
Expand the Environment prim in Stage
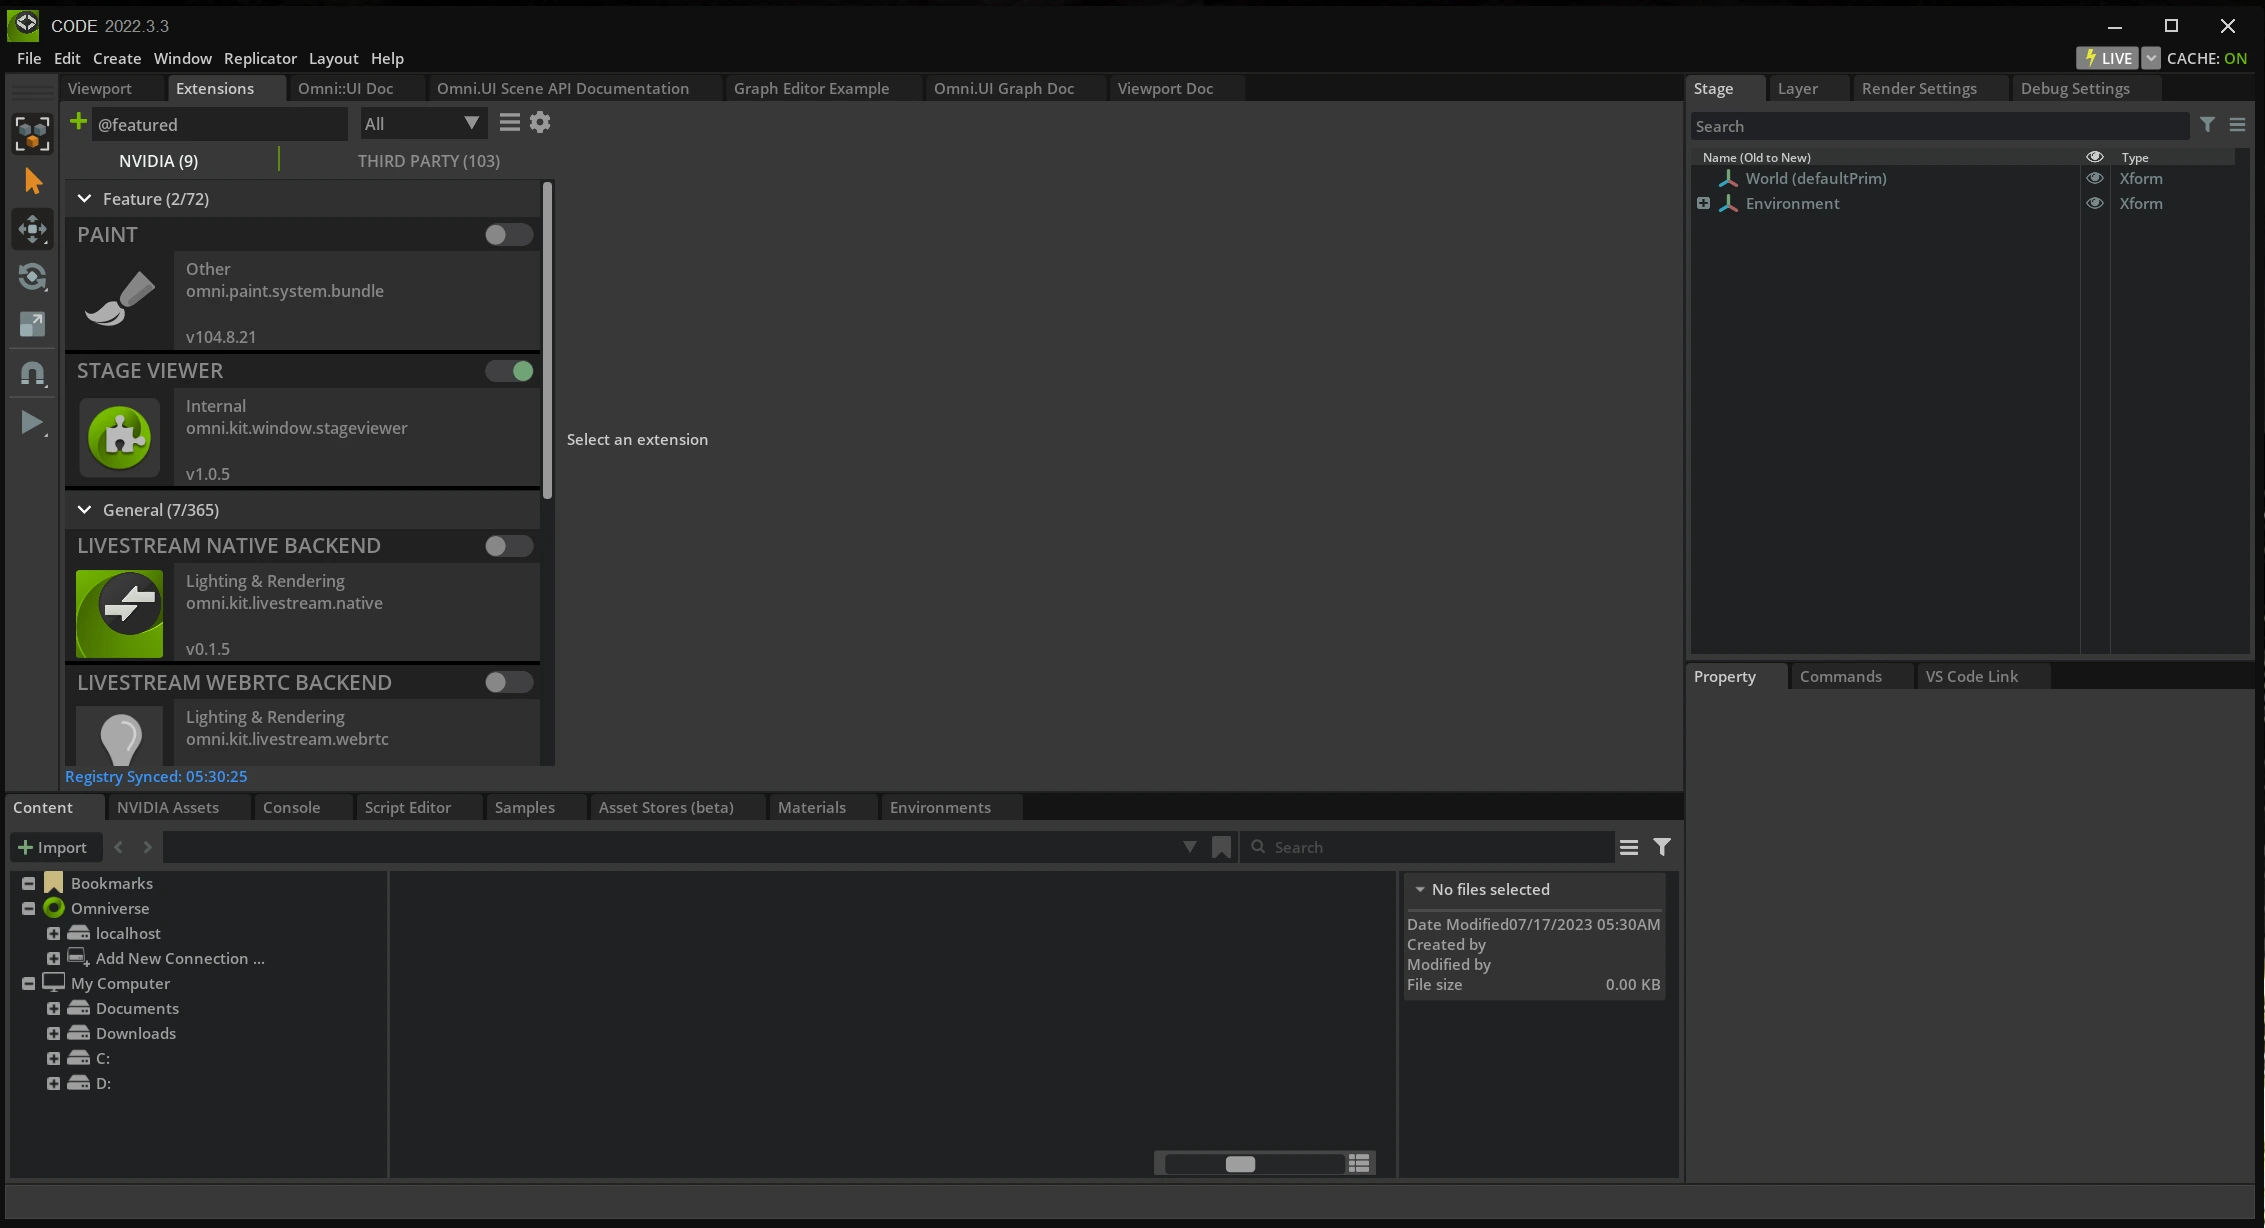(1703, 203)
